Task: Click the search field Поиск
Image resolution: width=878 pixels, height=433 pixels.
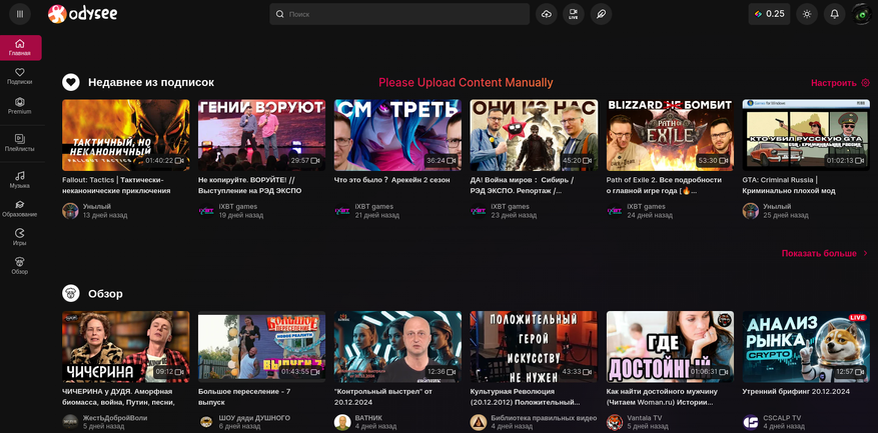Action: pos(399,14)
